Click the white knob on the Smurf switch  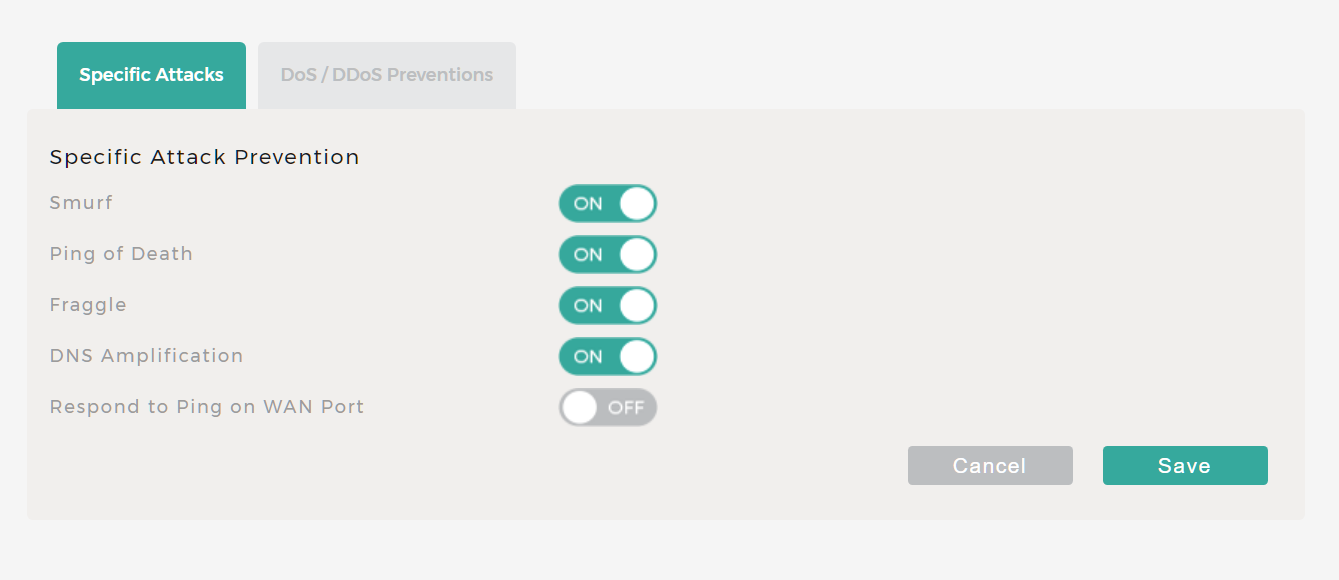[x=637, y=203]
